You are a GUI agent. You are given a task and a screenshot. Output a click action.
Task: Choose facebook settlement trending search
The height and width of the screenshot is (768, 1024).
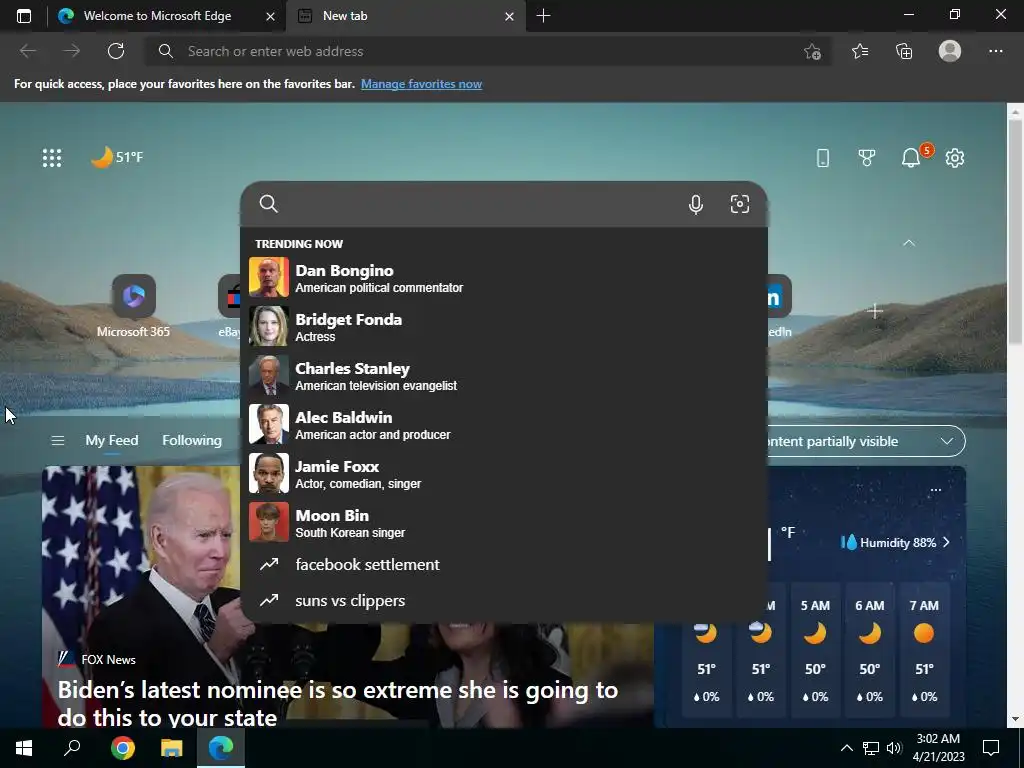pos(504,564)
